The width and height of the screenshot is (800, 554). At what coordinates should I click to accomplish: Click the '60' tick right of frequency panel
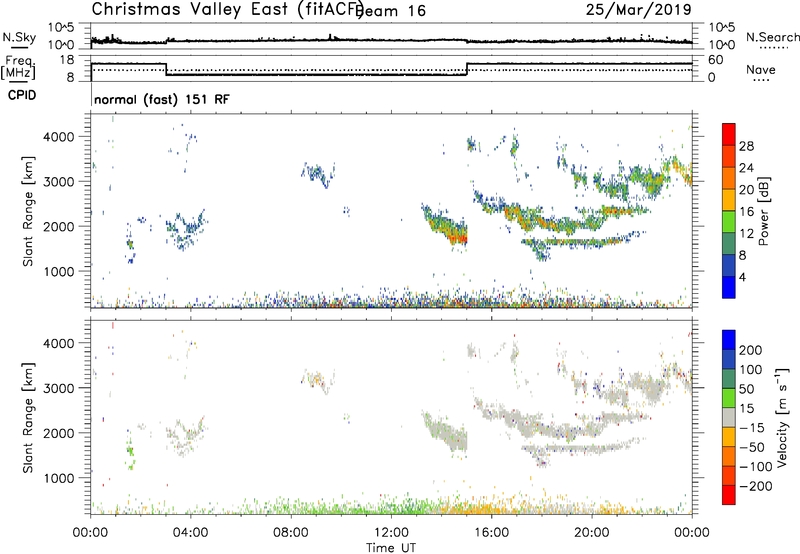[x=716, y=60]
